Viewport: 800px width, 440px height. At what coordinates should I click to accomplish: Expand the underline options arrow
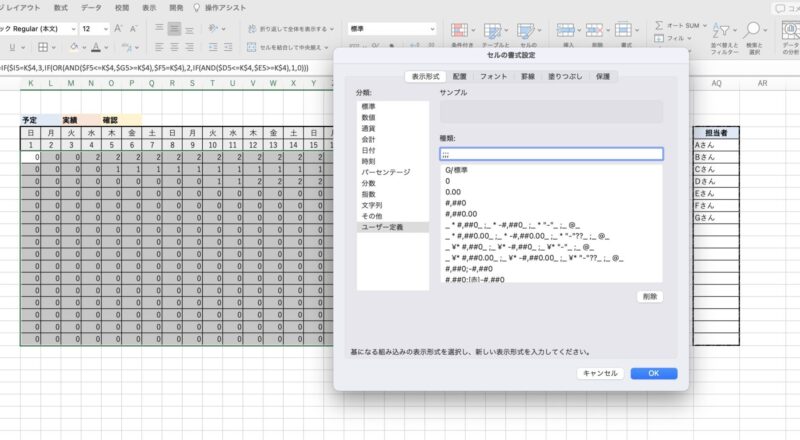22,47
